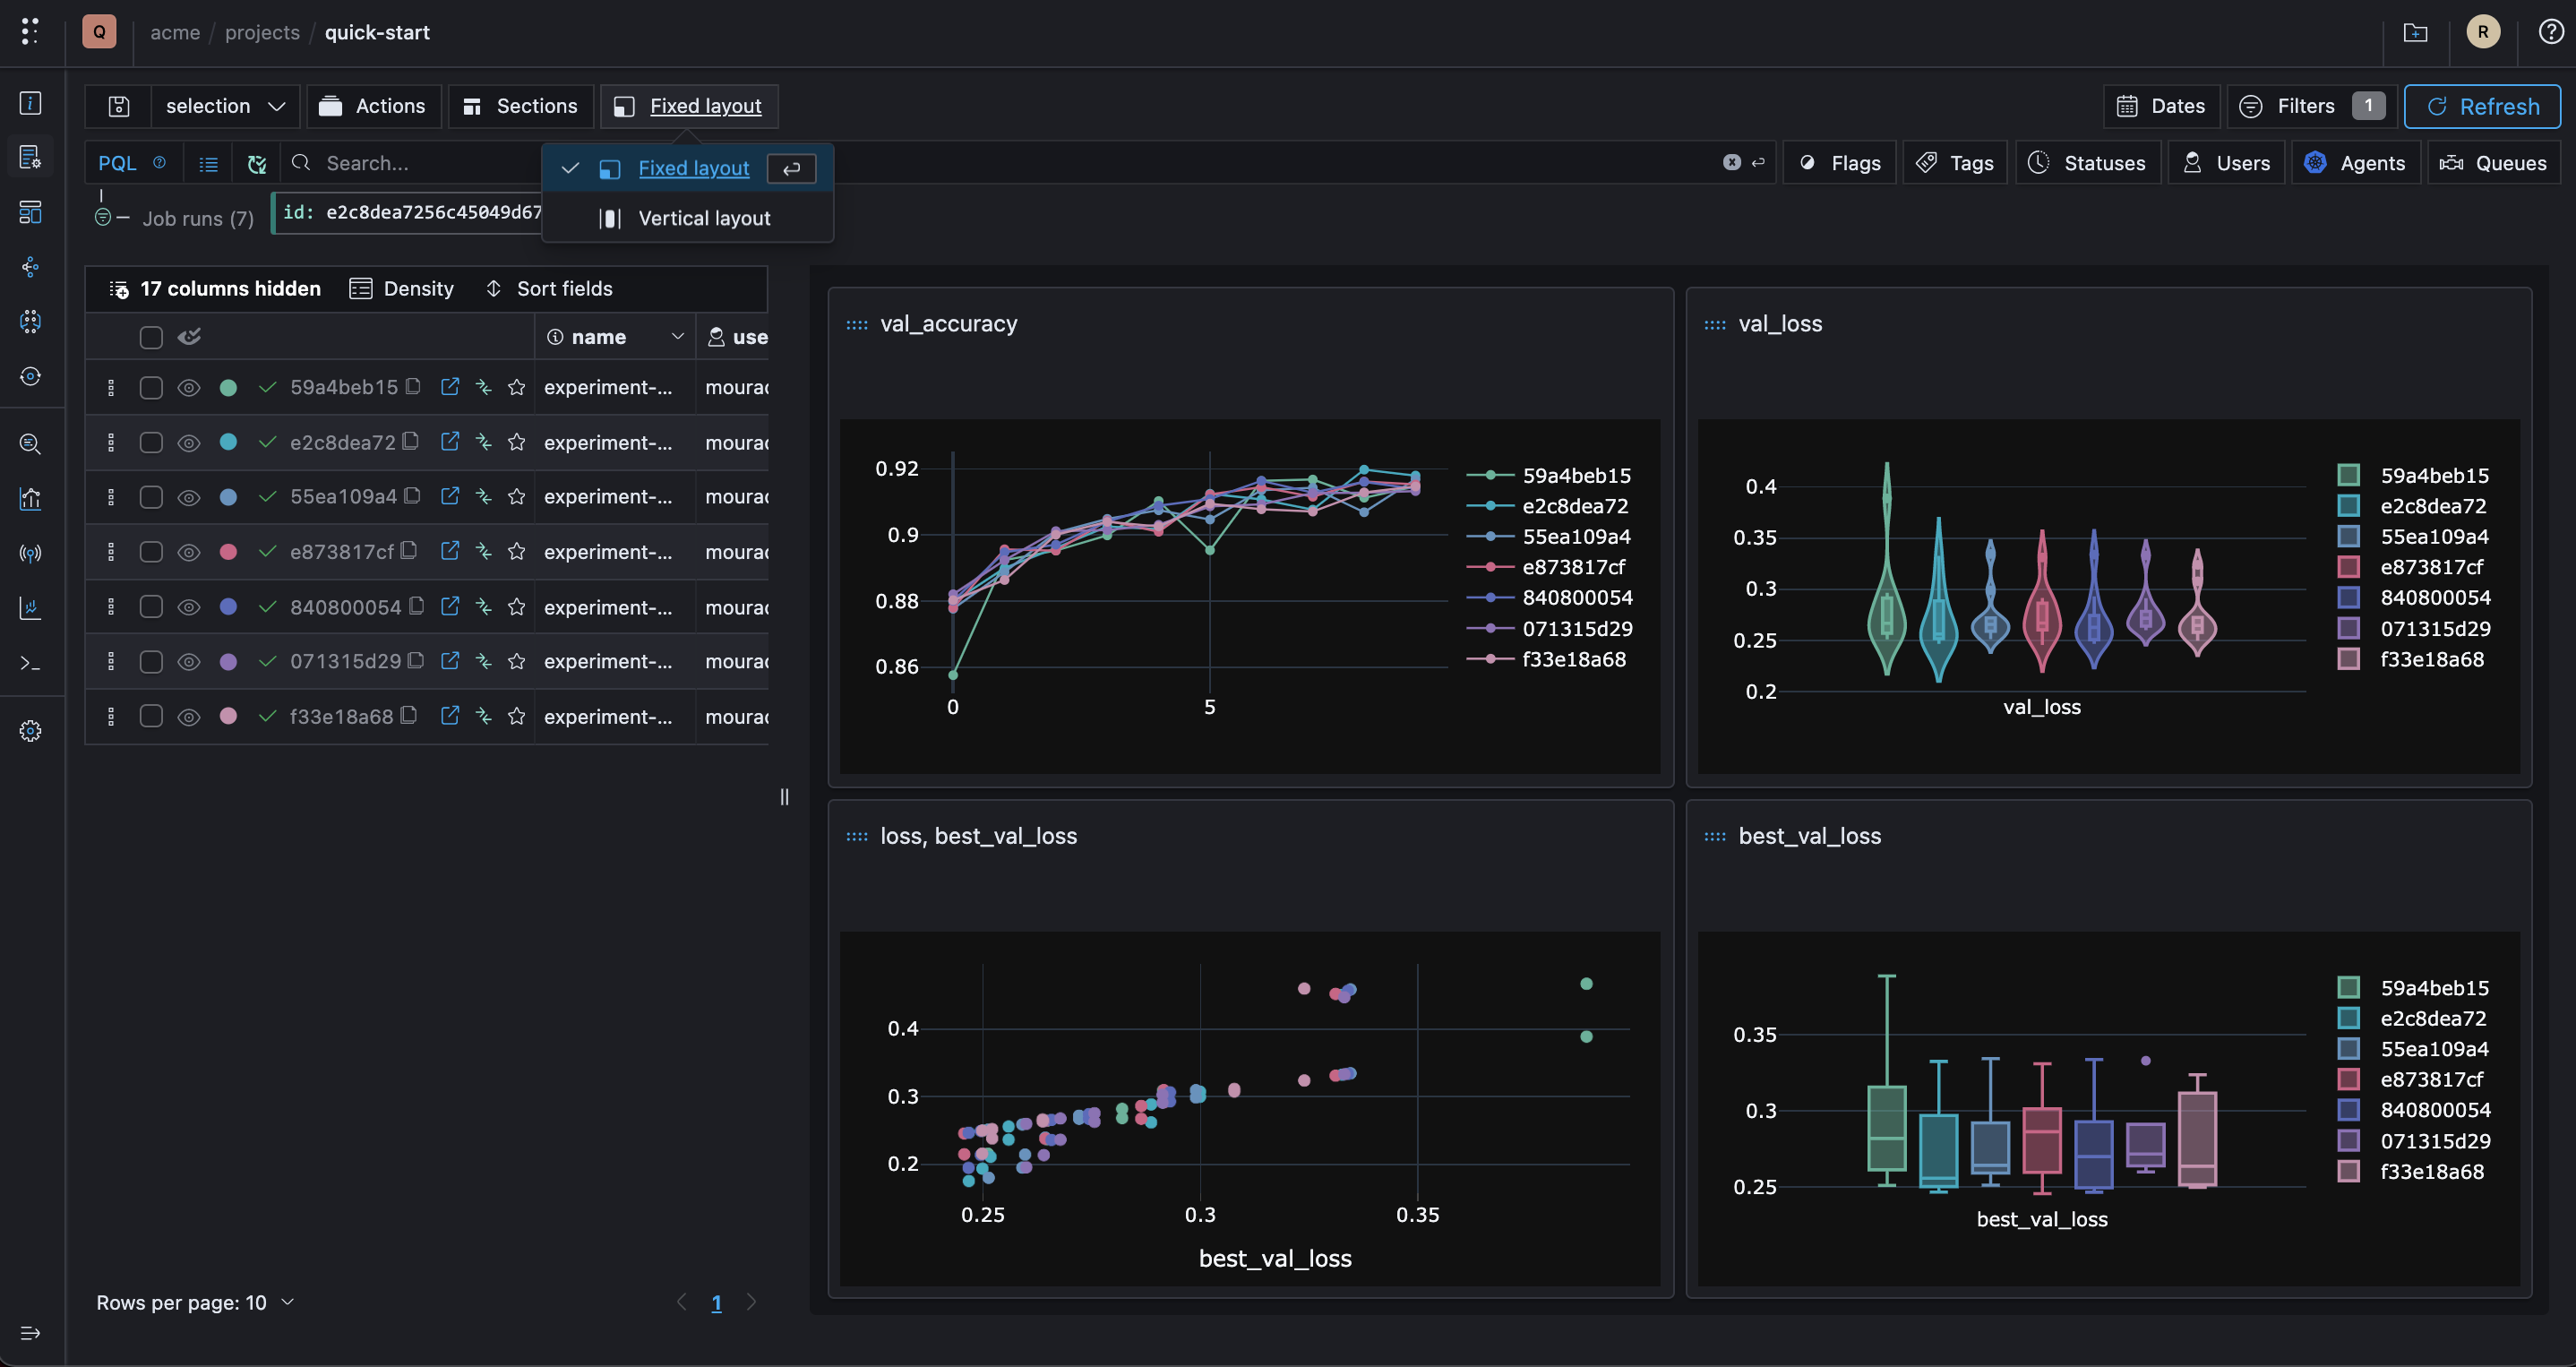Open run f33e18a68 in new tab
Screen dimensions: 2576x1367
click(450, 715)
